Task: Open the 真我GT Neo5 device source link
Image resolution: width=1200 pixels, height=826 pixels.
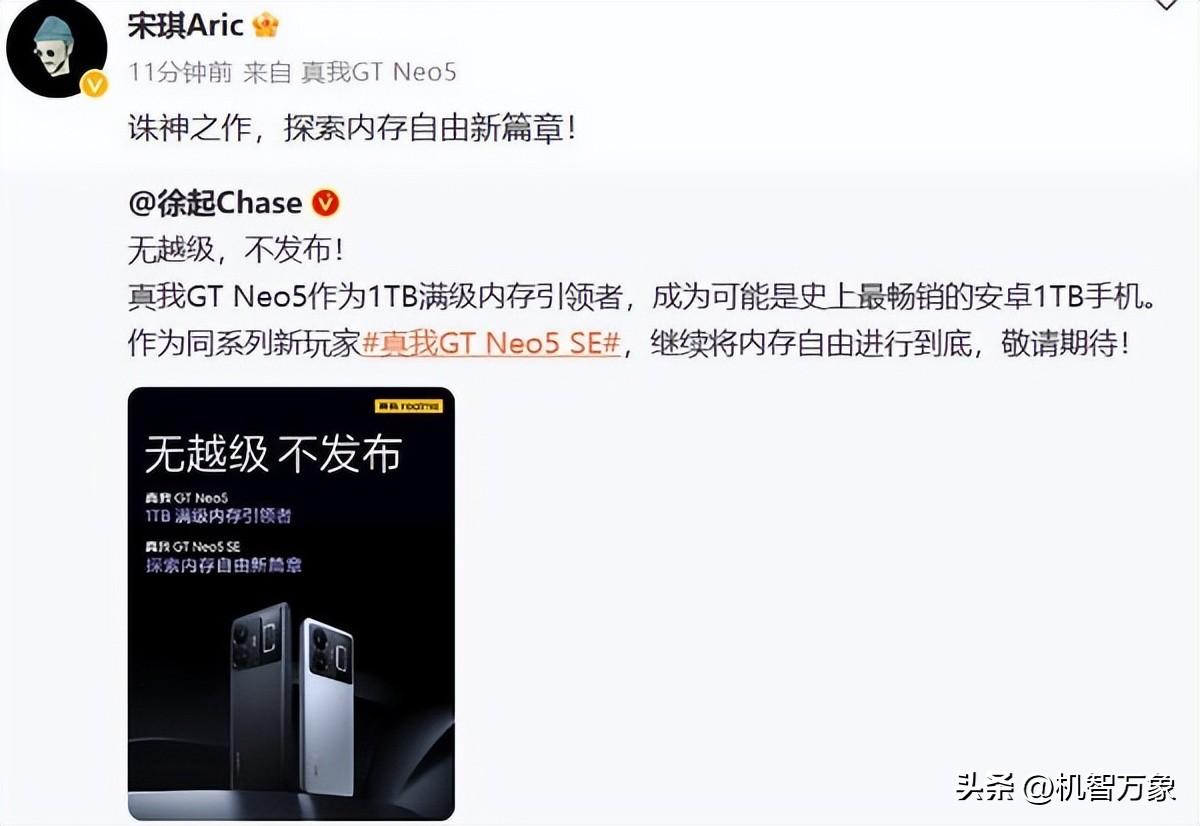Action: coord(380,73)
